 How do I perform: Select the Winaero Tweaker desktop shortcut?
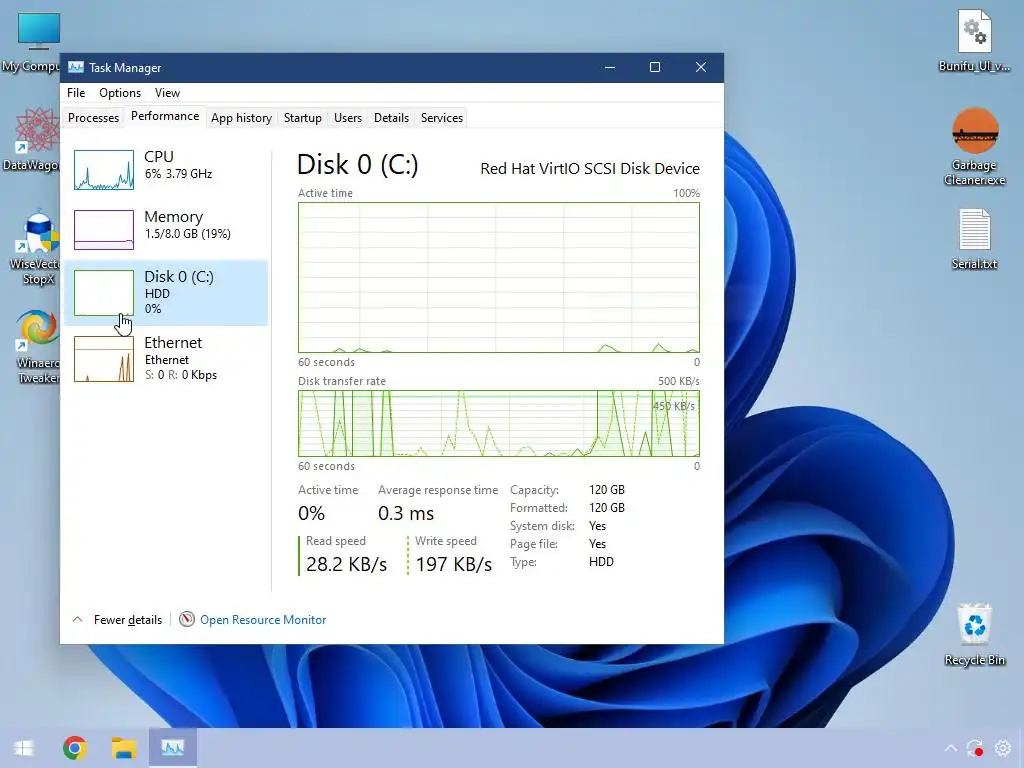tap(36, 347)
